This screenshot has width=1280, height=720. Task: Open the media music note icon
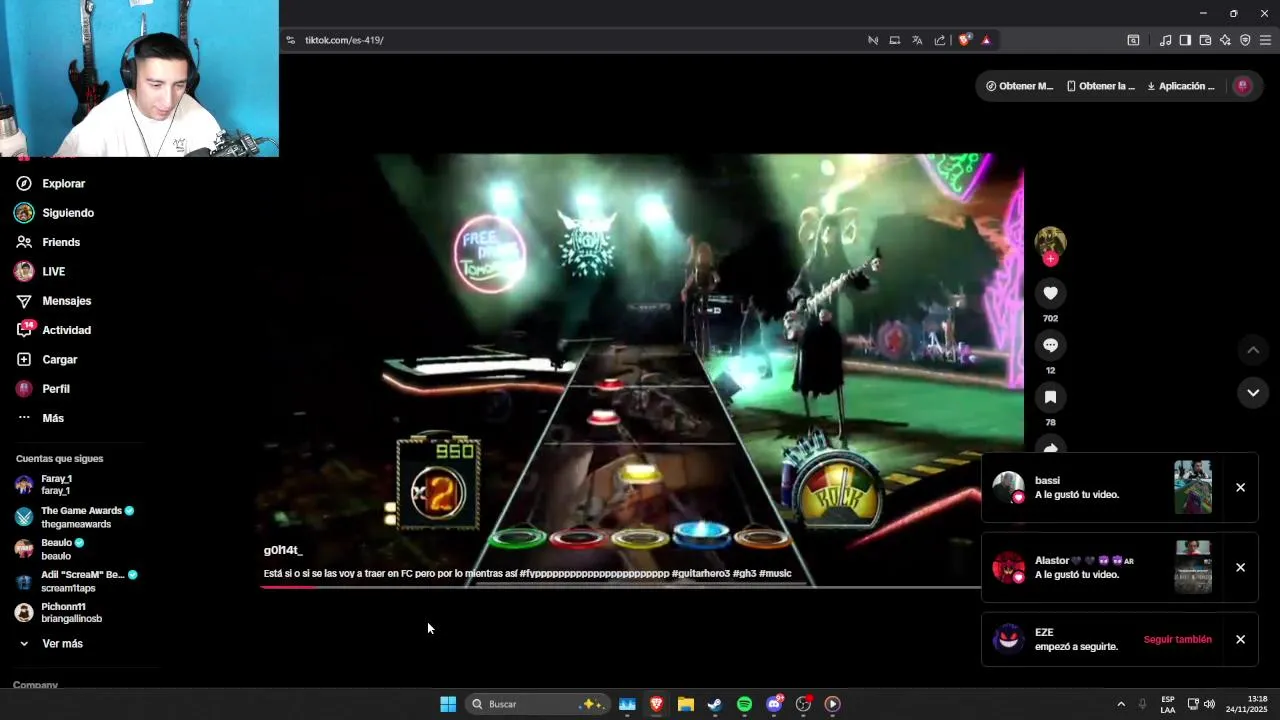pos(1165,40)
